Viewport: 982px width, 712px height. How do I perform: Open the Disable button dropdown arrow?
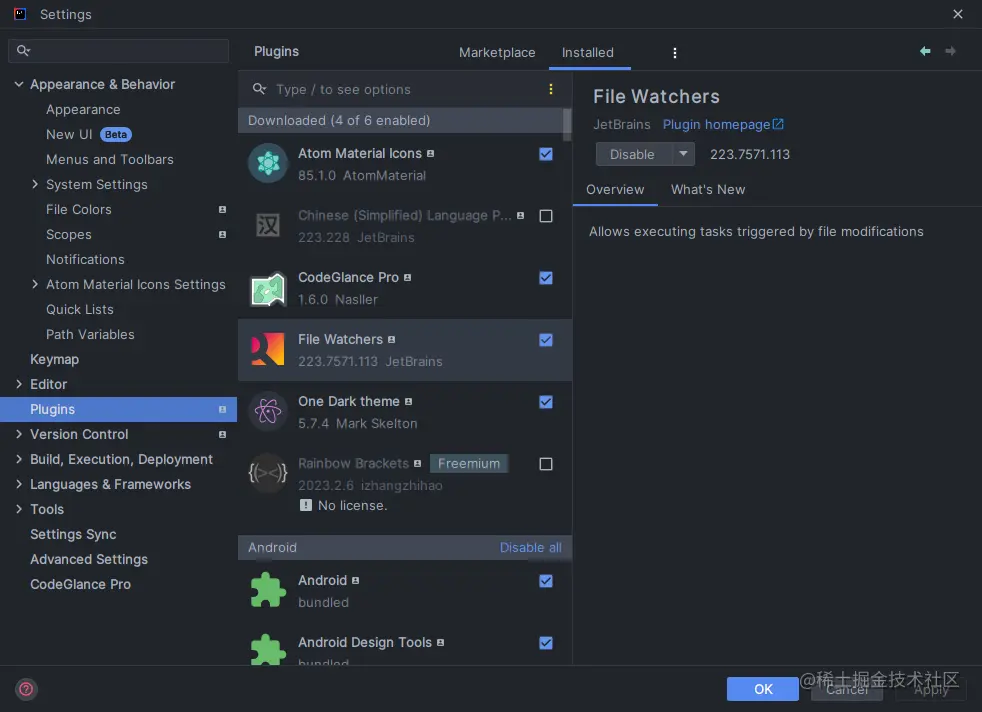[x=683, y=154]
